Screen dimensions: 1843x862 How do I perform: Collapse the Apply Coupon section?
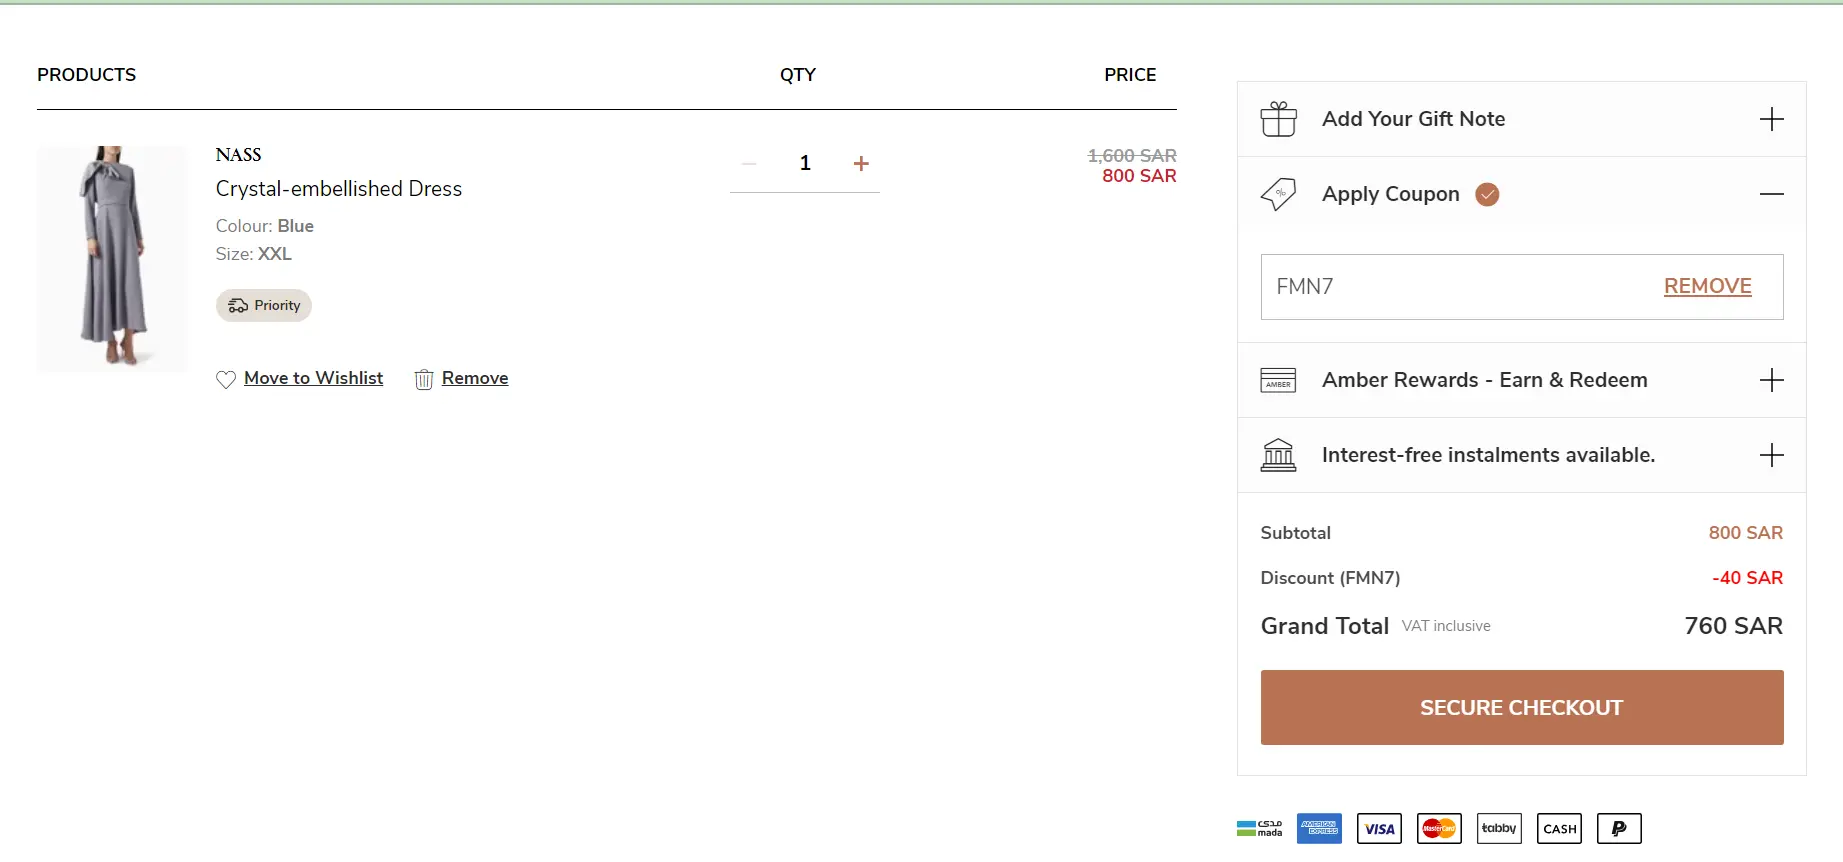coord(1771,194)
